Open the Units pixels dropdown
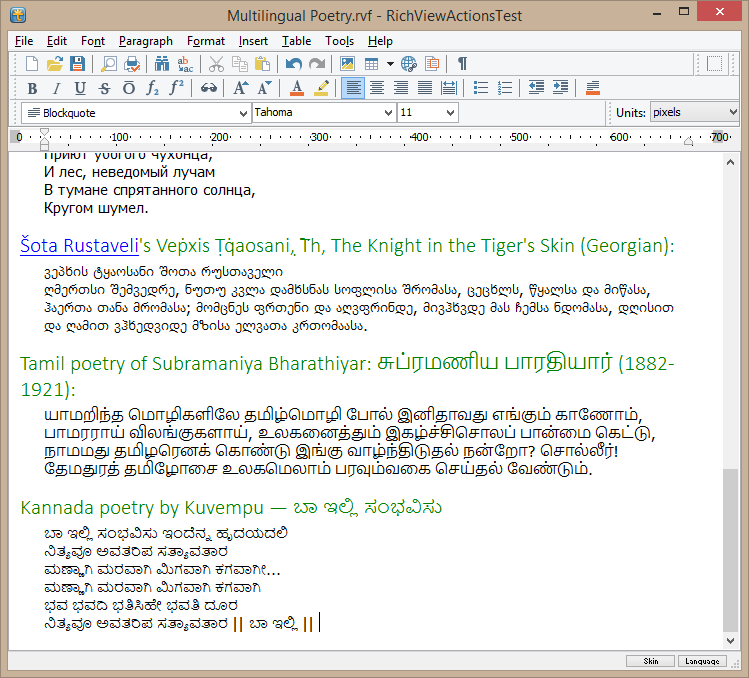The width and height of the screenshot is (749, 678). pos(733,113)
